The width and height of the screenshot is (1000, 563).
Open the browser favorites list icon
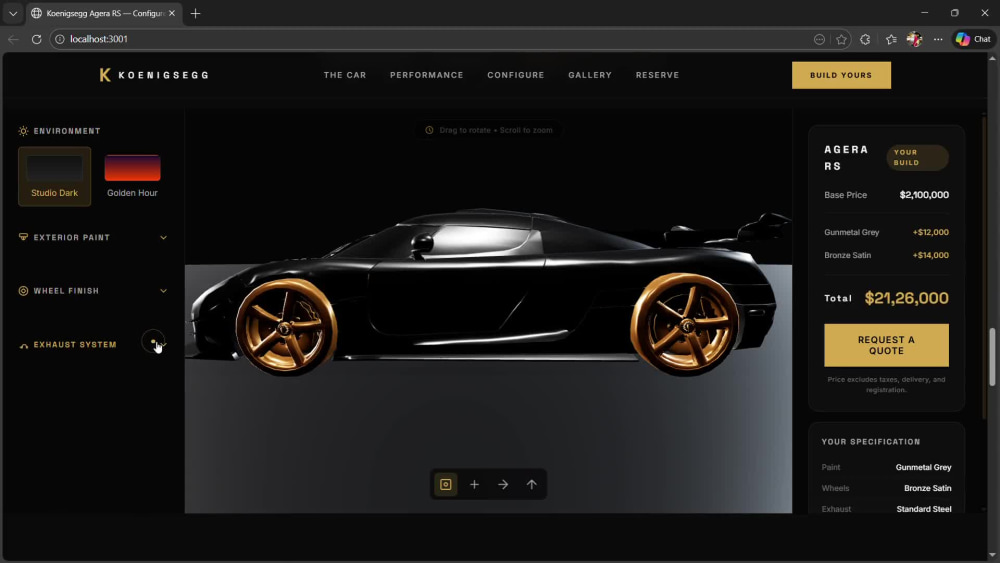tap(891, 39)
